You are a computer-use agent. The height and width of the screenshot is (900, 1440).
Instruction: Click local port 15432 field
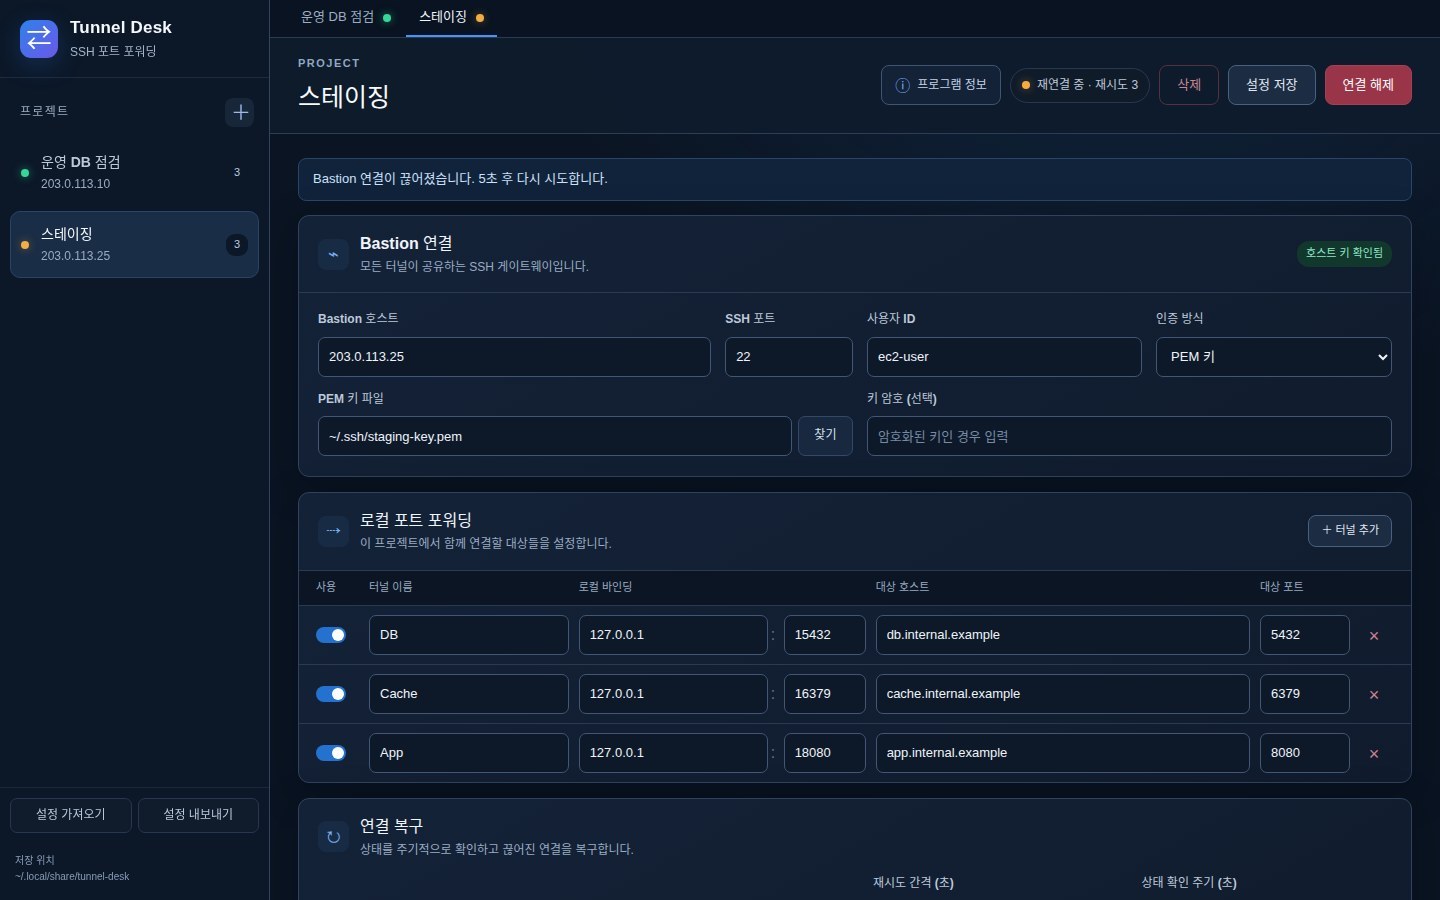pyautogui.click(x=824, y=635)
